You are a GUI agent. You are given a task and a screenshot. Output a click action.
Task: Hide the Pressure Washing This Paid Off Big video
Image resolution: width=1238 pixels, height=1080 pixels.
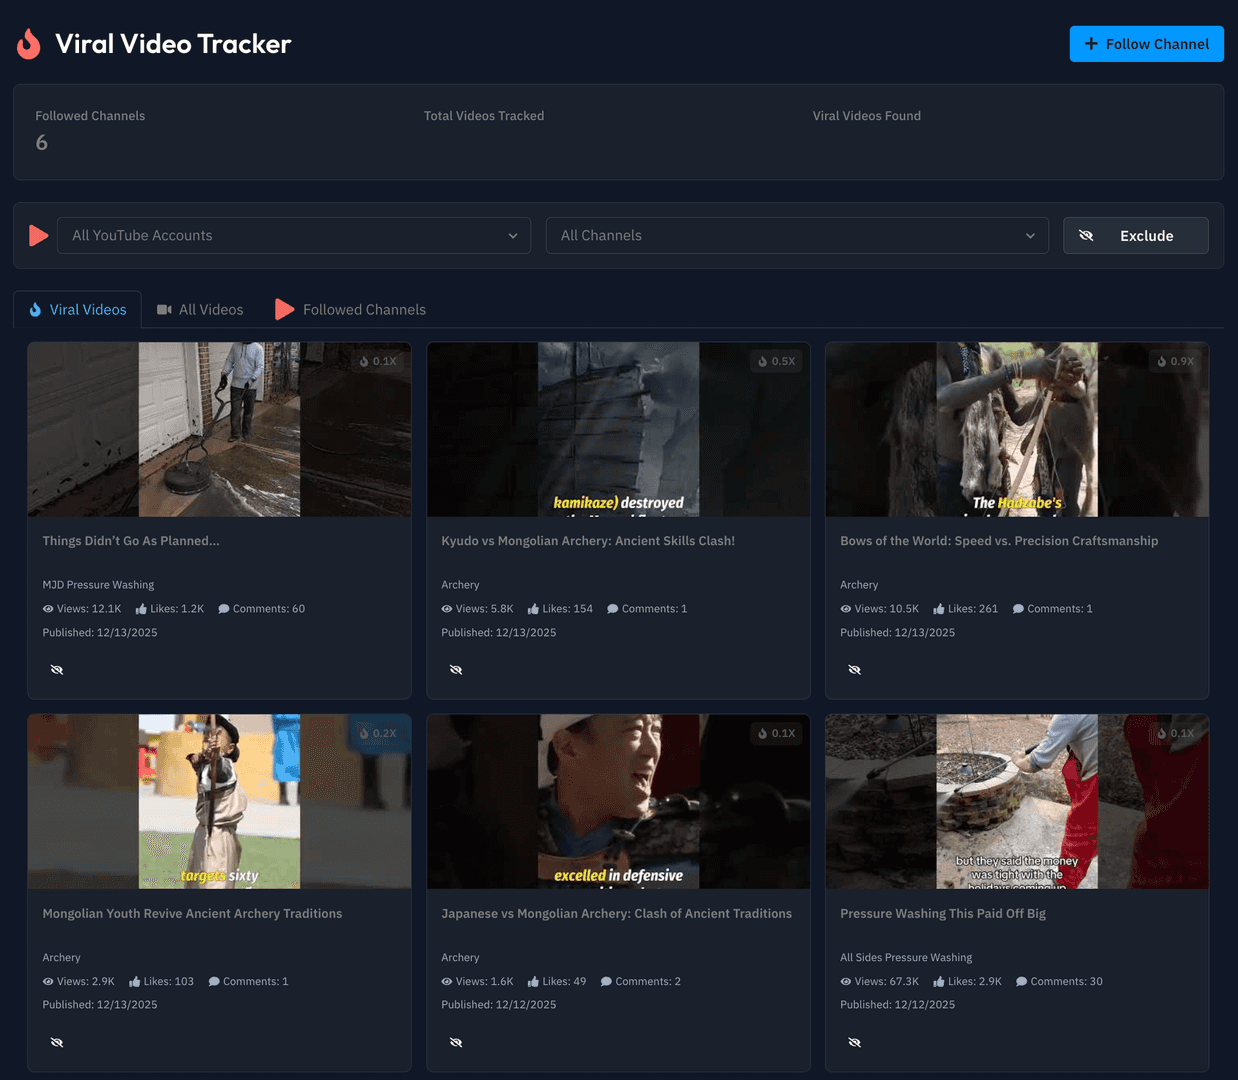click(855, 1042)
